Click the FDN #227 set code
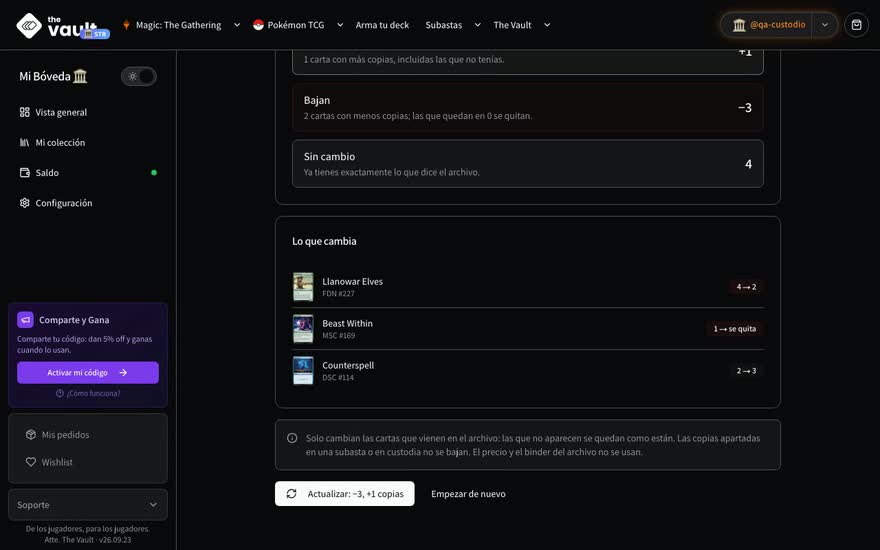The width and height of the screenshot is (880, 550). 338,294
